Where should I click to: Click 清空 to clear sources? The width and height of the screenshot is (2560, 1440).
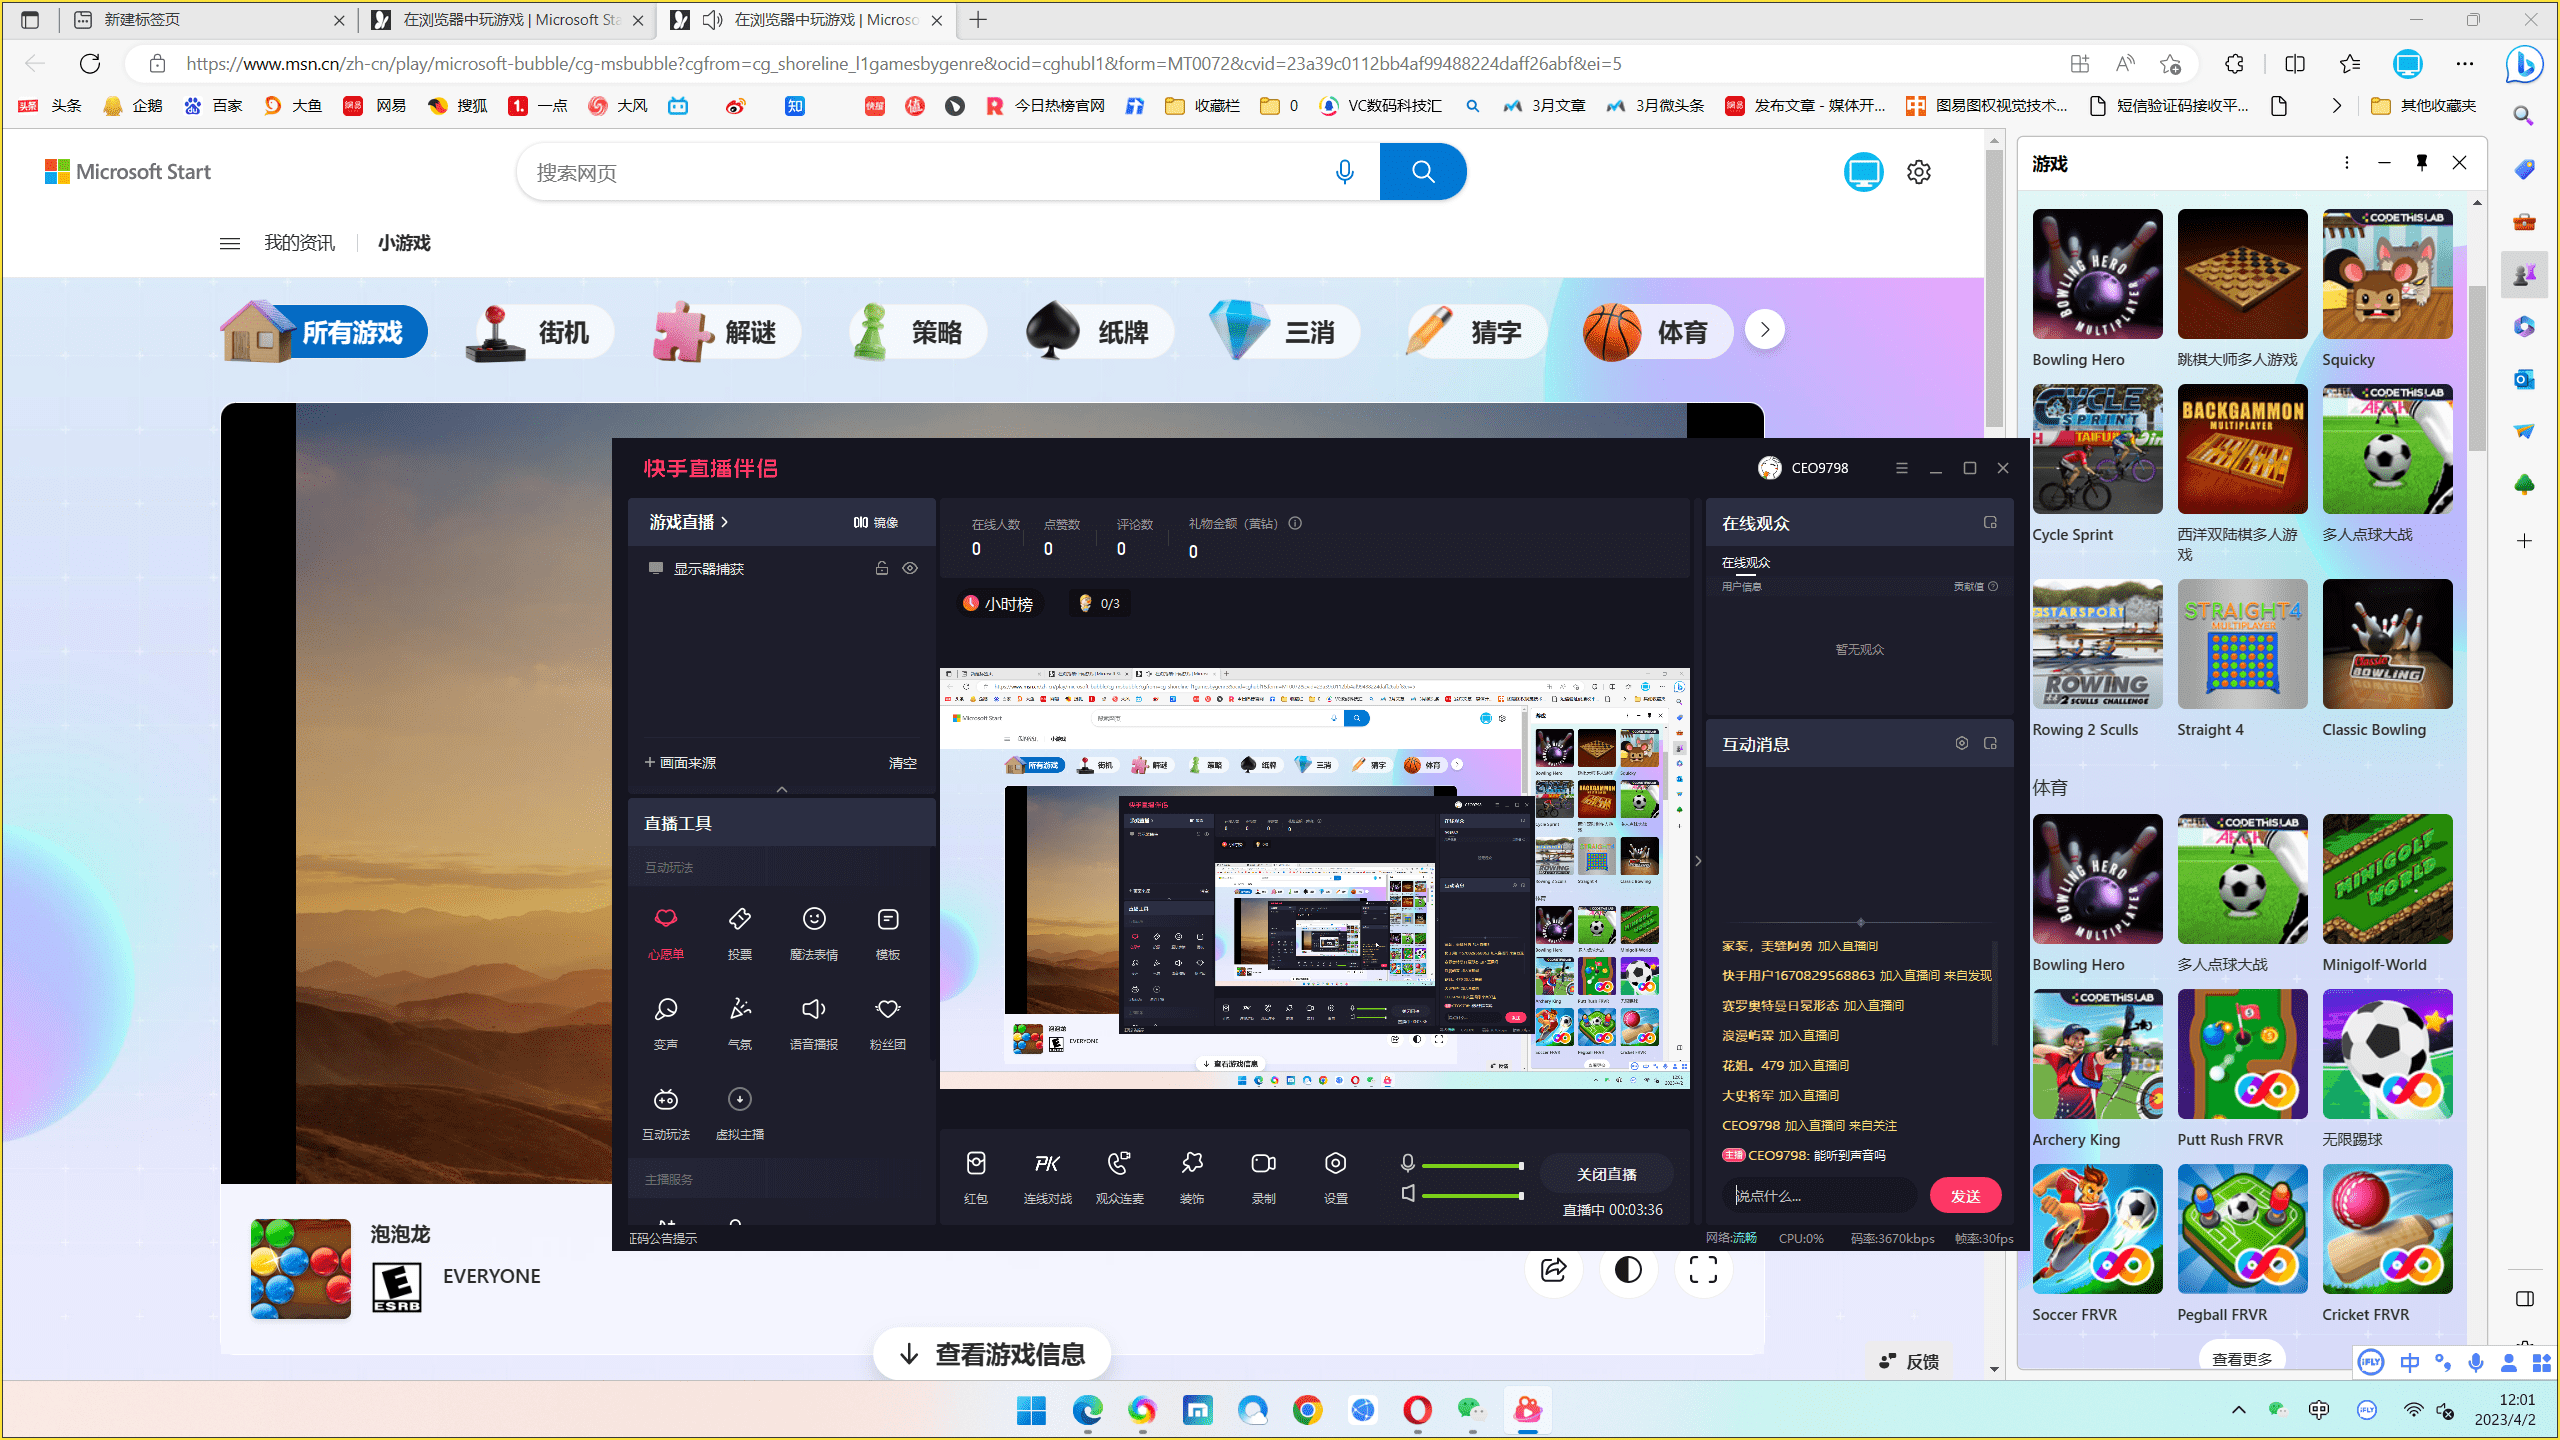pos(902,762)
